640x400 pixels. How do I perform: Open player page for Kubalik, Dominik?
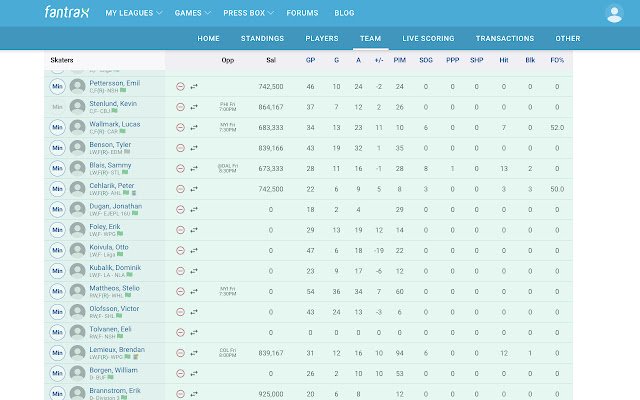115,268
